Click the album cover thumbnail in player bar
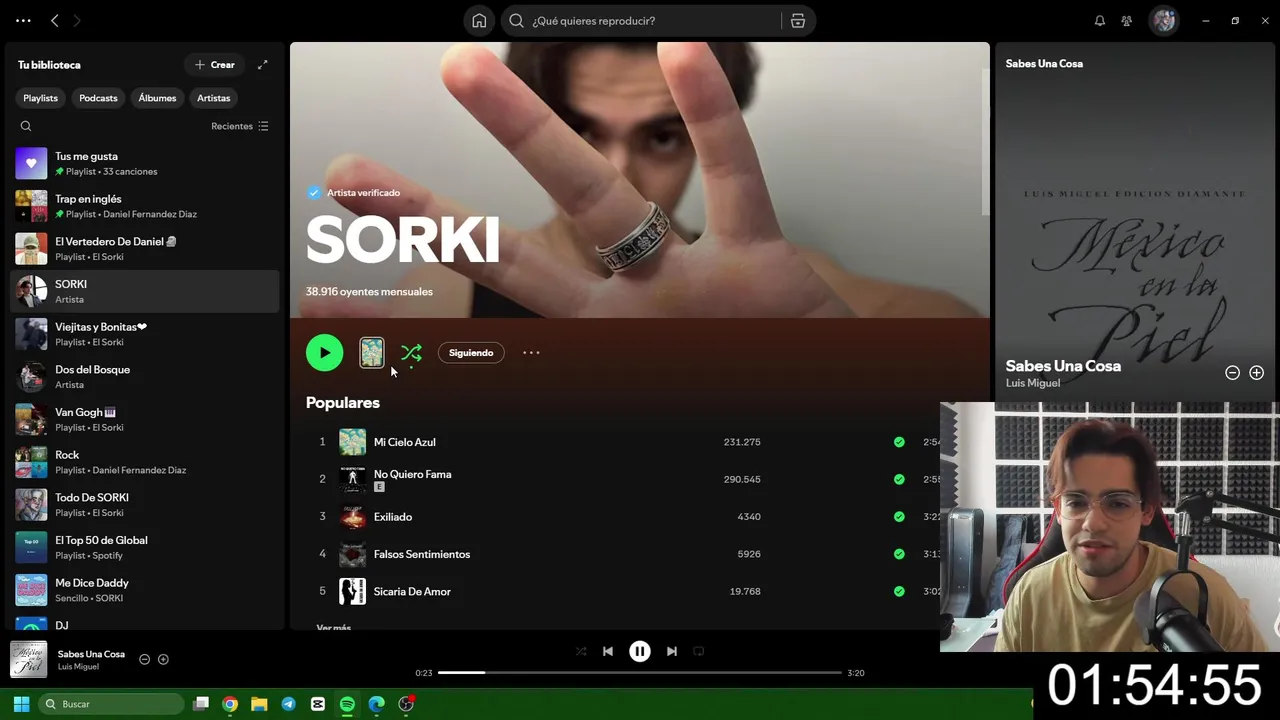 tap(28, 660)
